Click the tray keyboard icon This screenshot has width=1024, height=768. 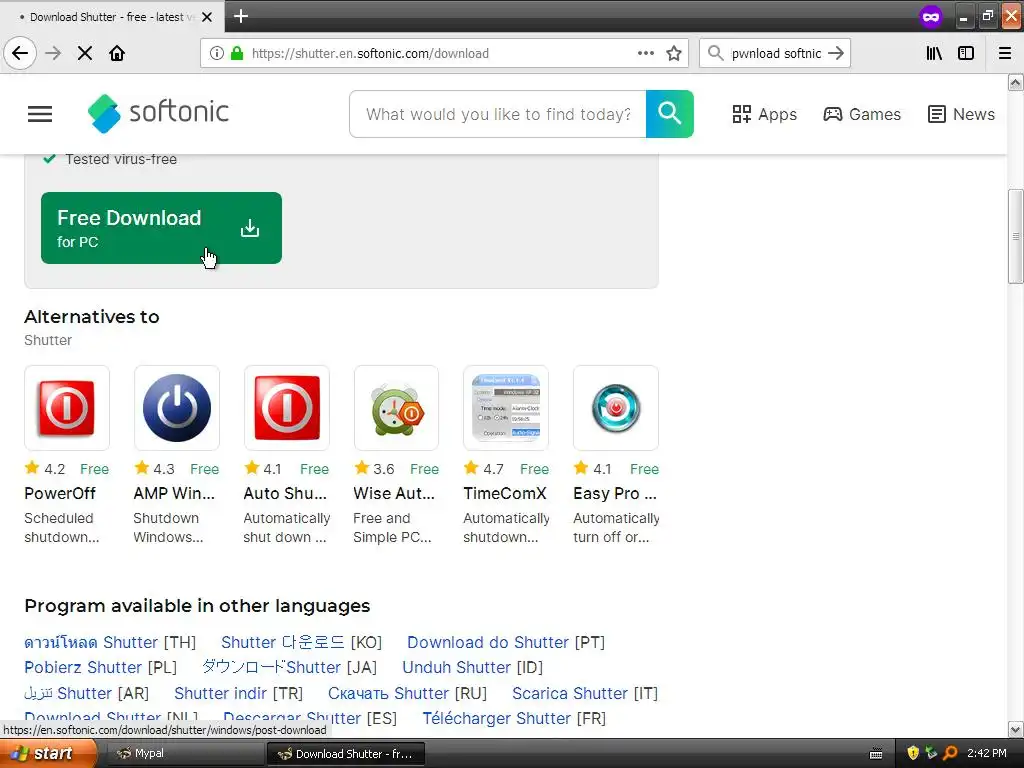click(876, 754)
